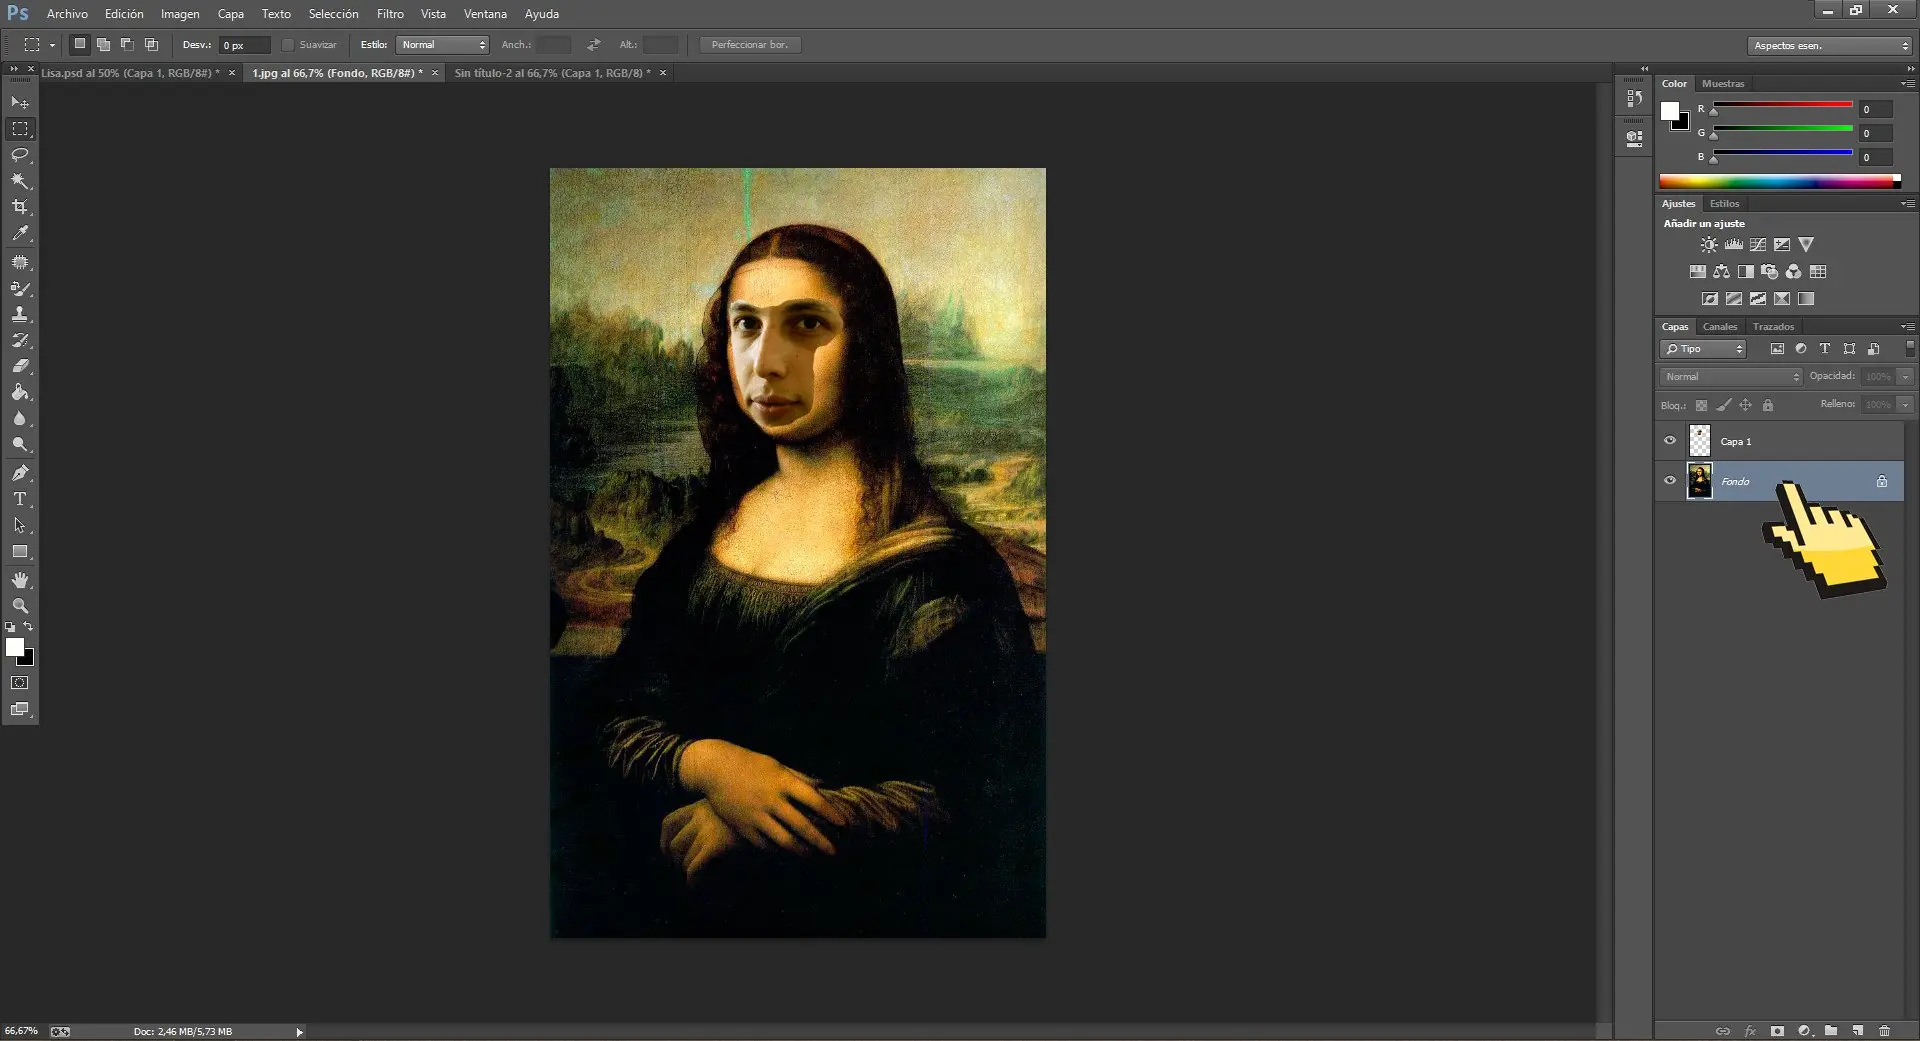Select the Pen tool
Viewport: 1920px width, 1041px height.
[20, 473]
